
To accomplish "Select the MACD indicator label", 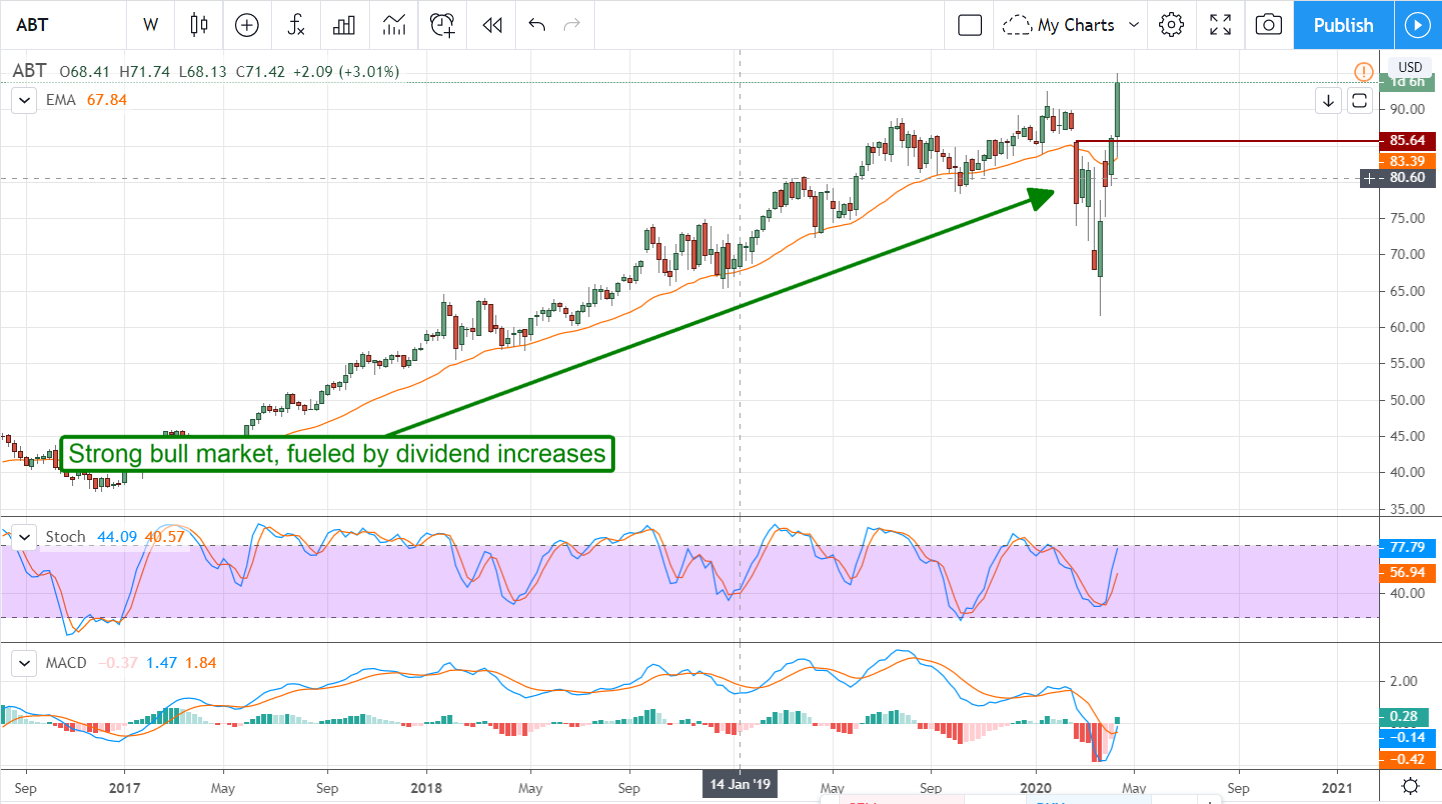I will pyautogui.click(x=66, y=662).
